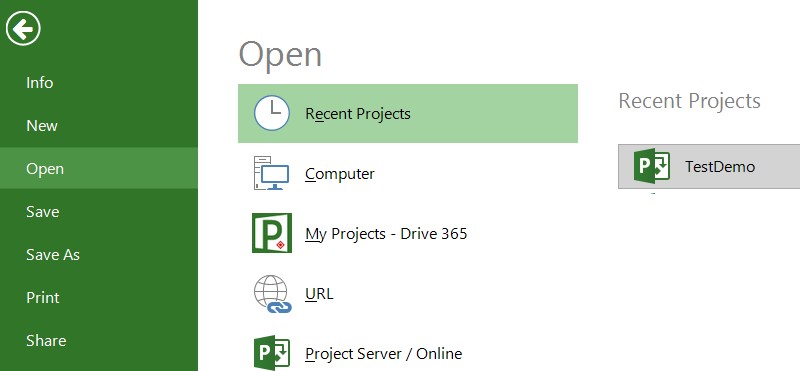Screen dimensions: 800x371
Task: Select the Computer location label
Action: pyautogui.click(x=340, y=174)
